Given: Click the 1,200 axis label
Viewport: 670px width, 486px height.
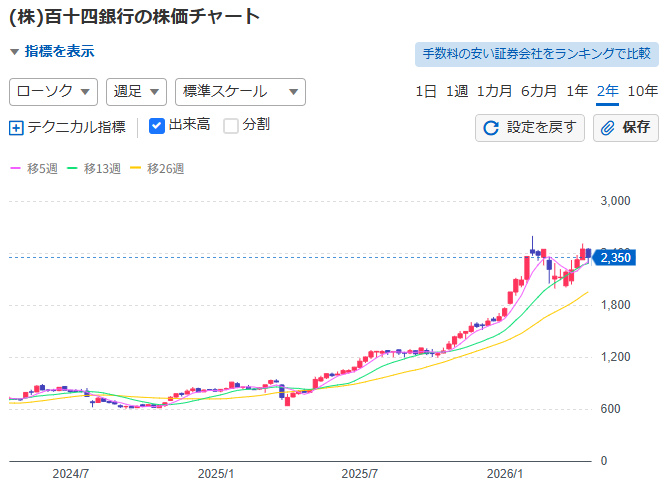Looking at the screenshot, I should coord(615,357).
